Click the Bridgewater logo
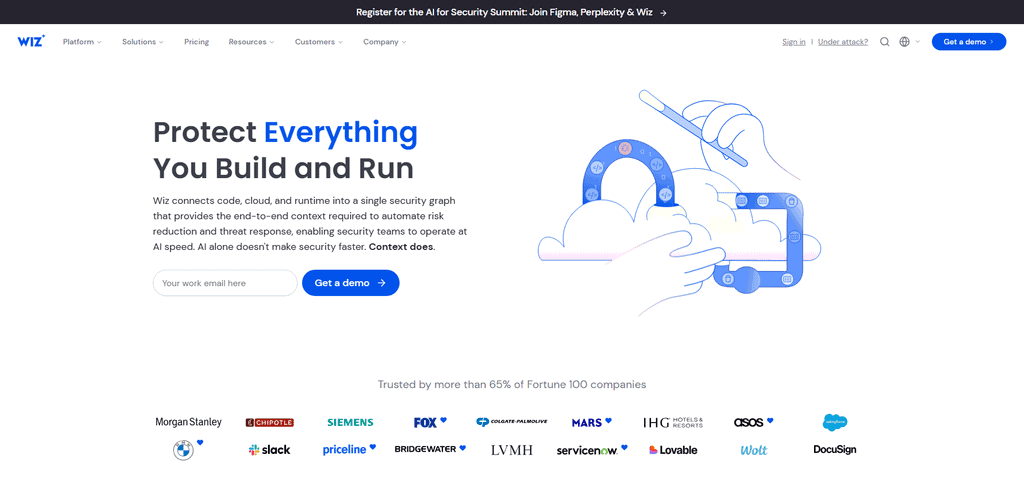The image size is (1024, 501). 425,449
